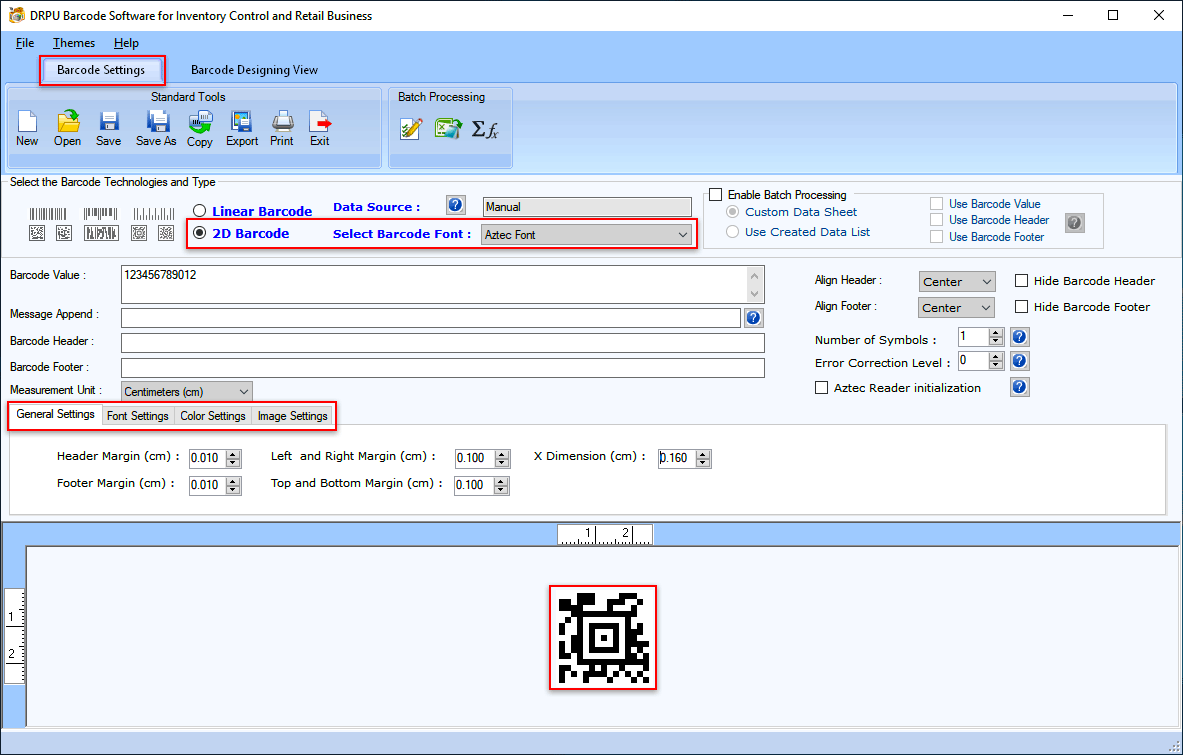Decrease Footer Margin with spinner down arrow
1183x755 pixels.
[233, 489]
